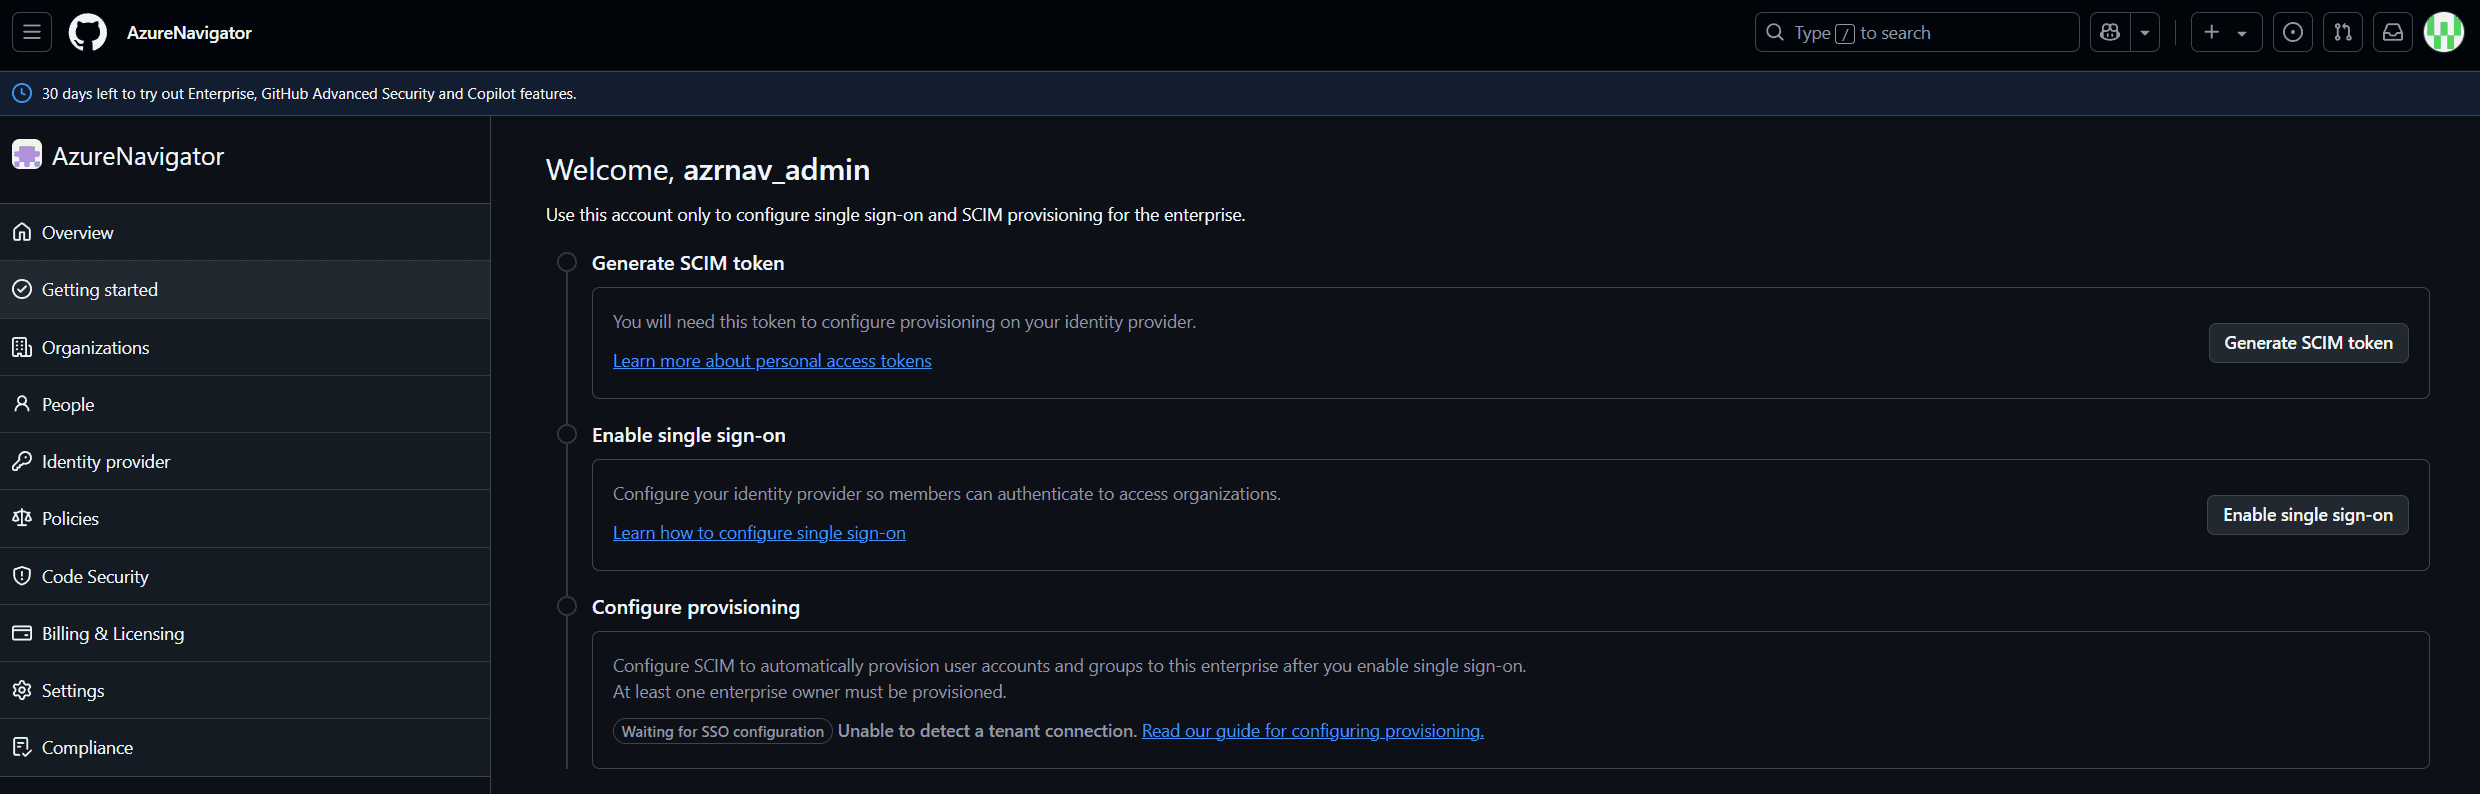The image size is (2480, 794).
Task: Open the Pull requests icon in header
Action: pos(2343,32)
